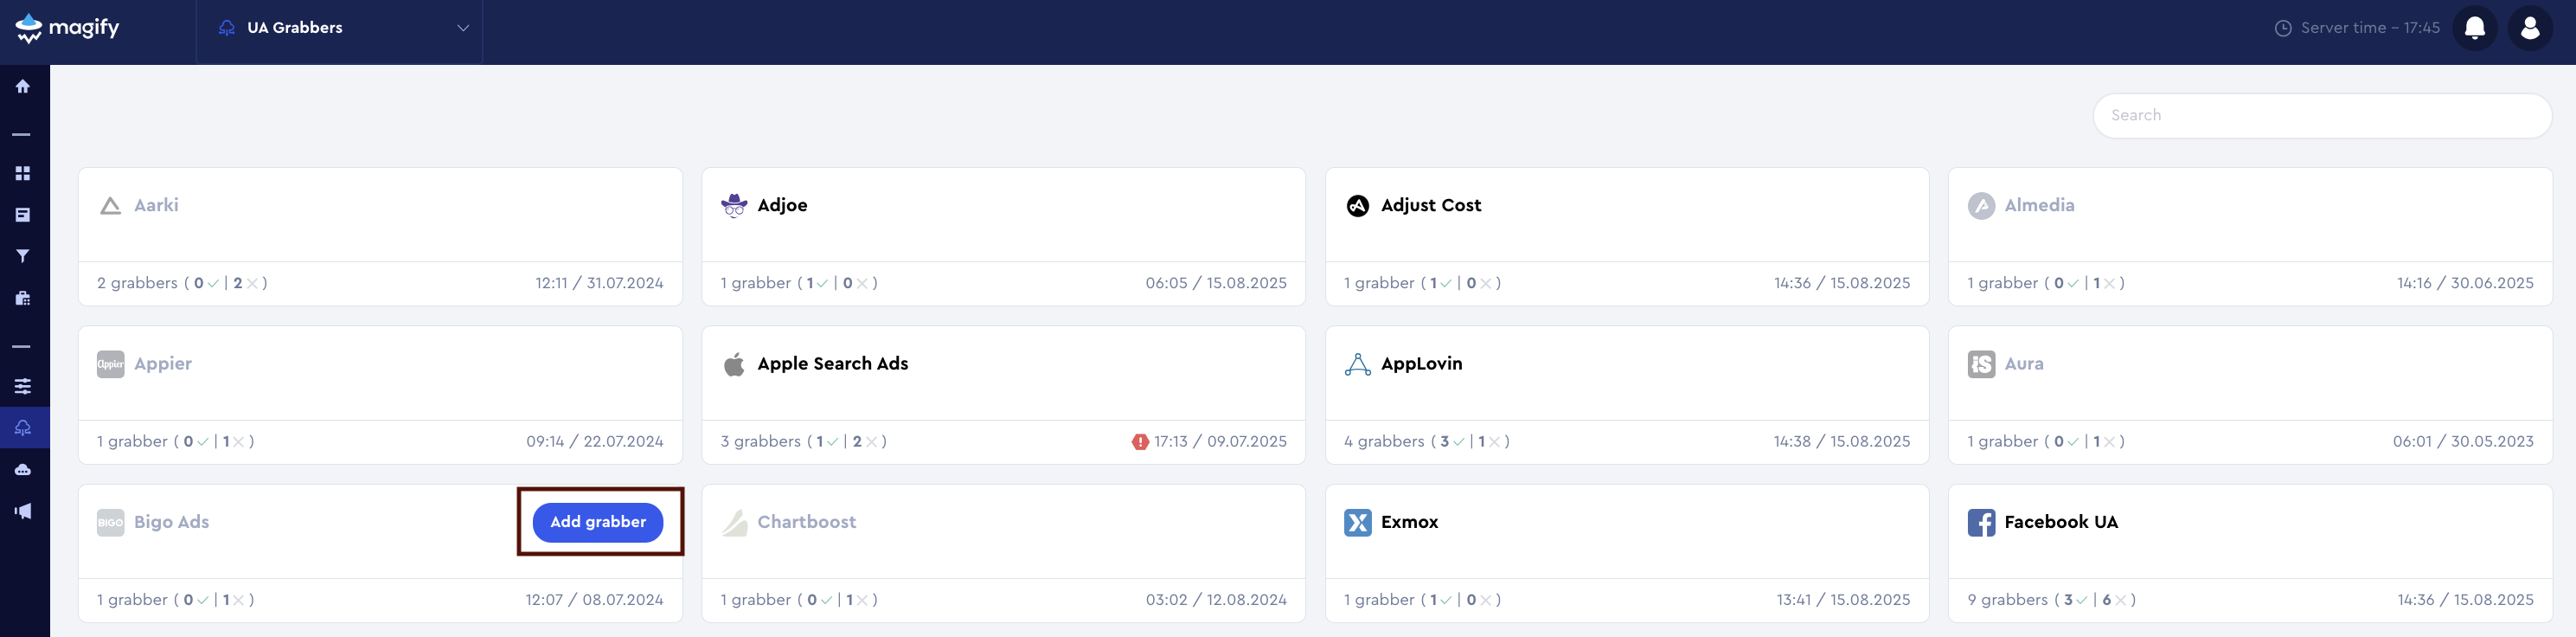The height and width of the screenshot is (637, 2576).
Task: Go to Home in the sidebar
Action: tap(23, 87)
